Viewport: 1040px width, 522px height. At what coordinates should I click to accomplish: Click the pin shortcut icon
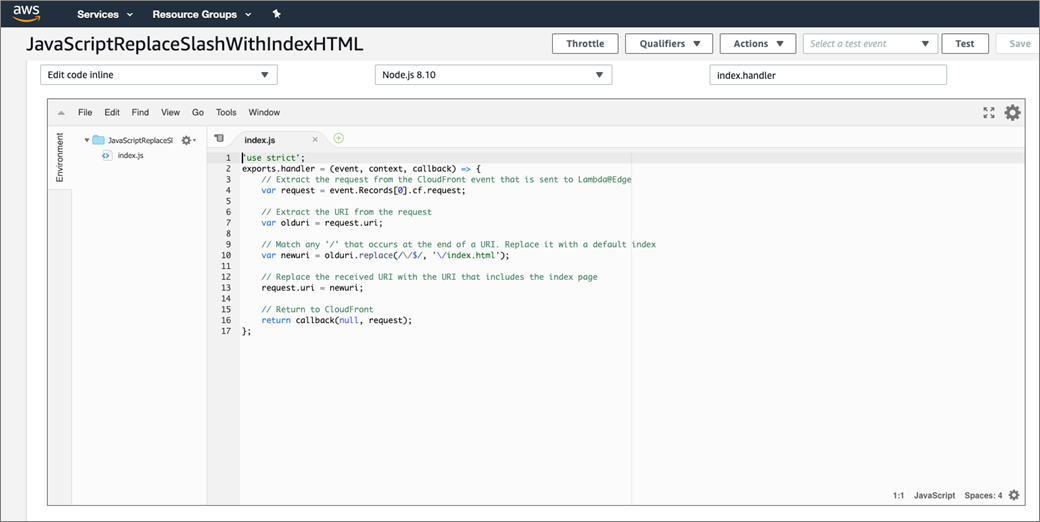277,14
